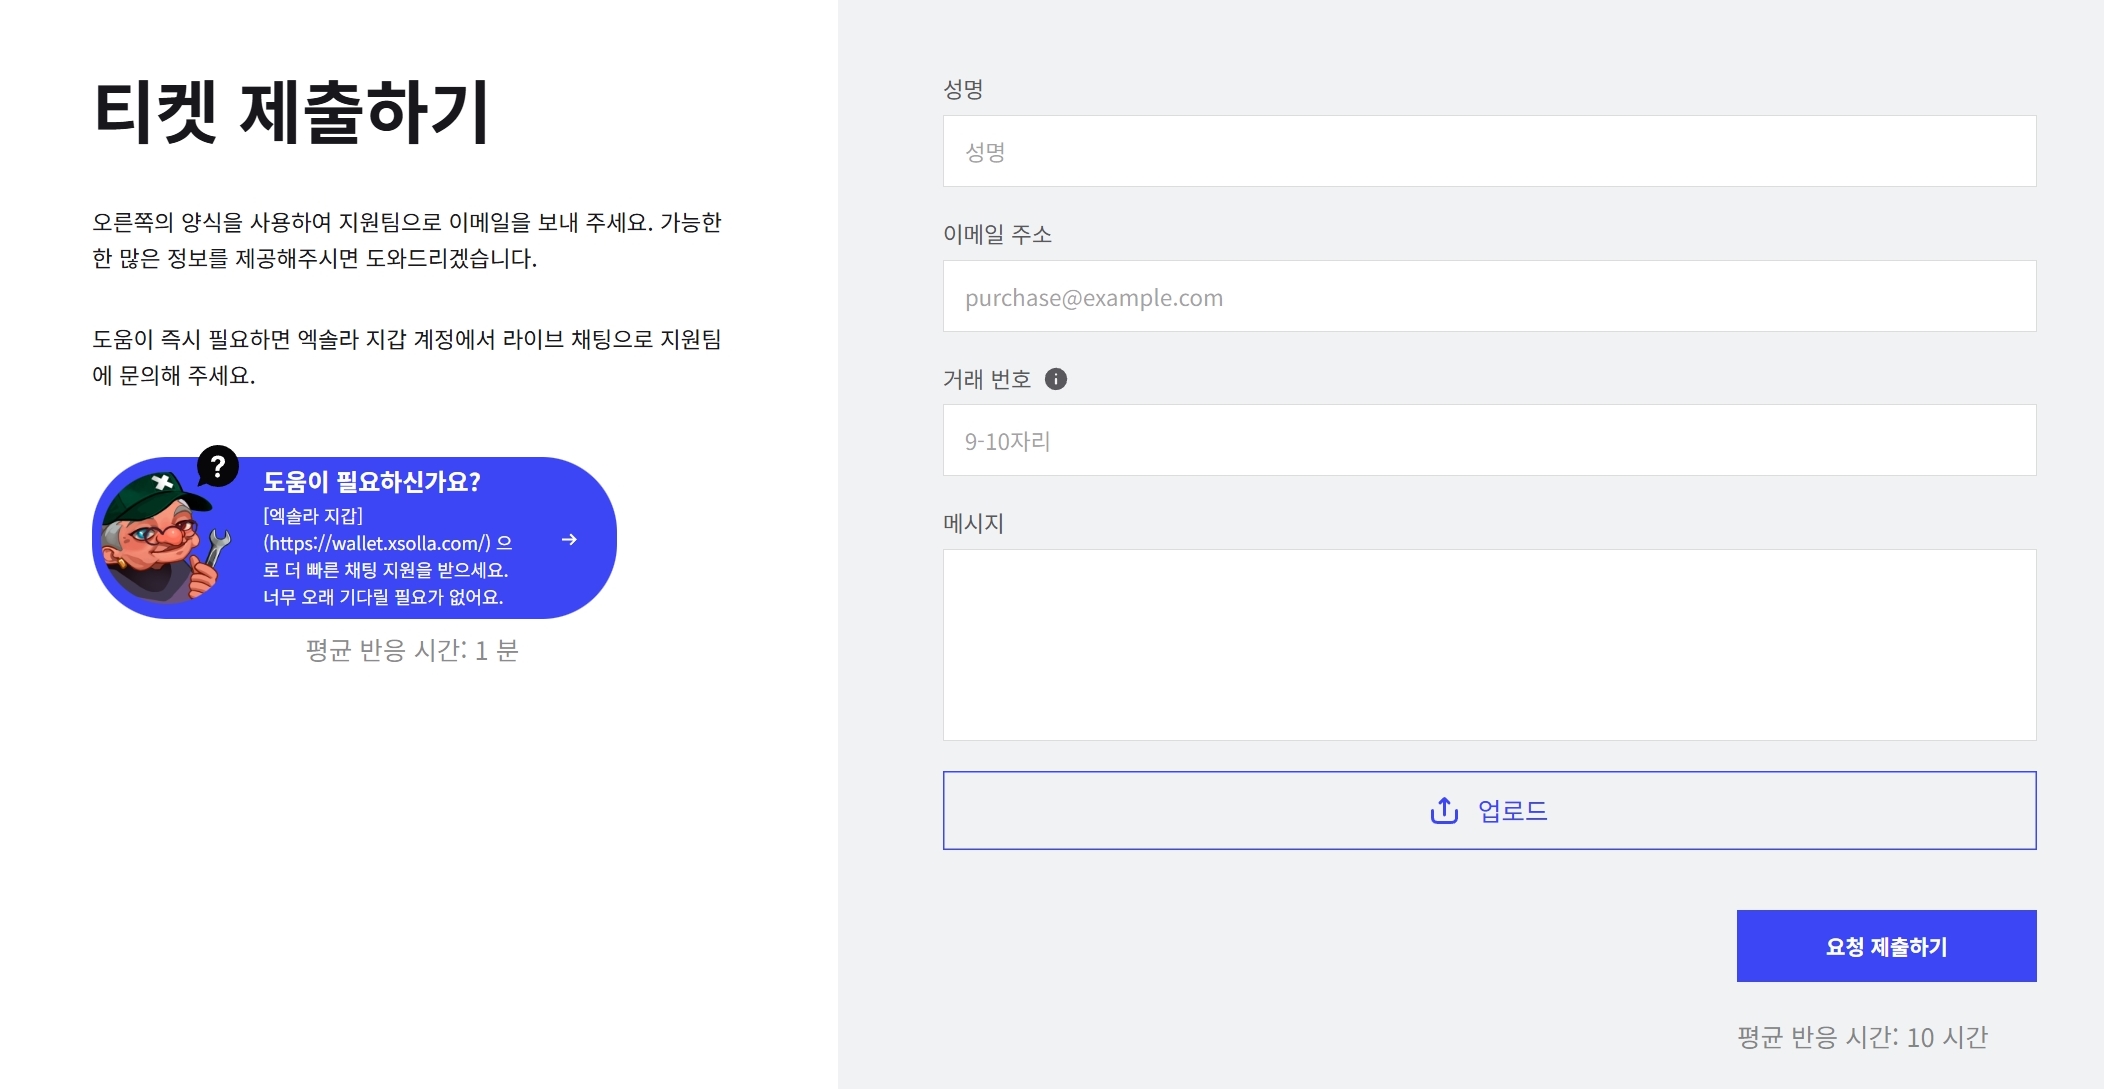Focus the 거래 번호 9-10자리 input field
Image resolution: width=2104 pixels, height=1089 pixels.
point(1489,440)
